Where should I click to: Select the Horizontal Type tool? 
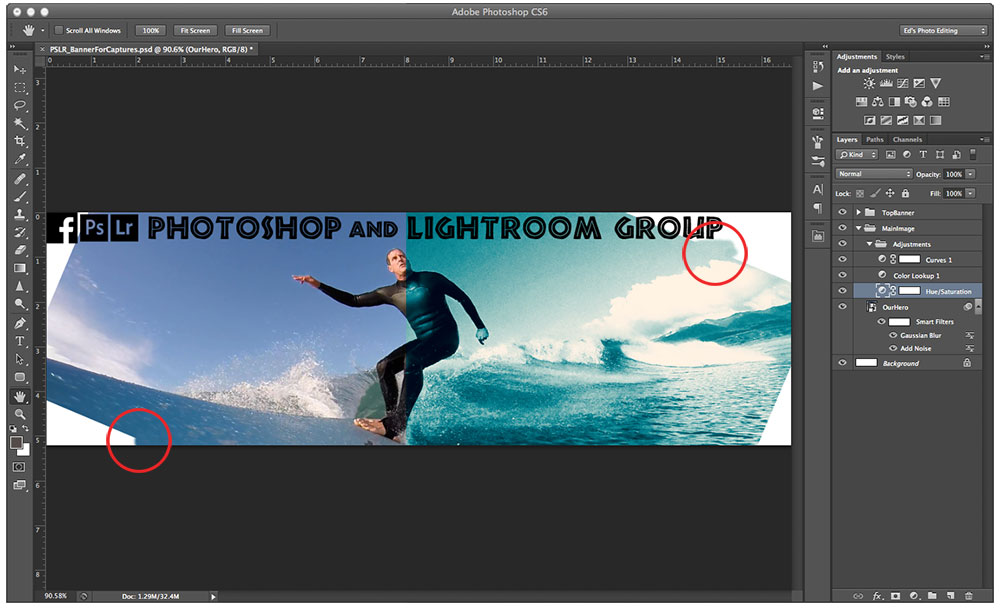coord(20,341)
